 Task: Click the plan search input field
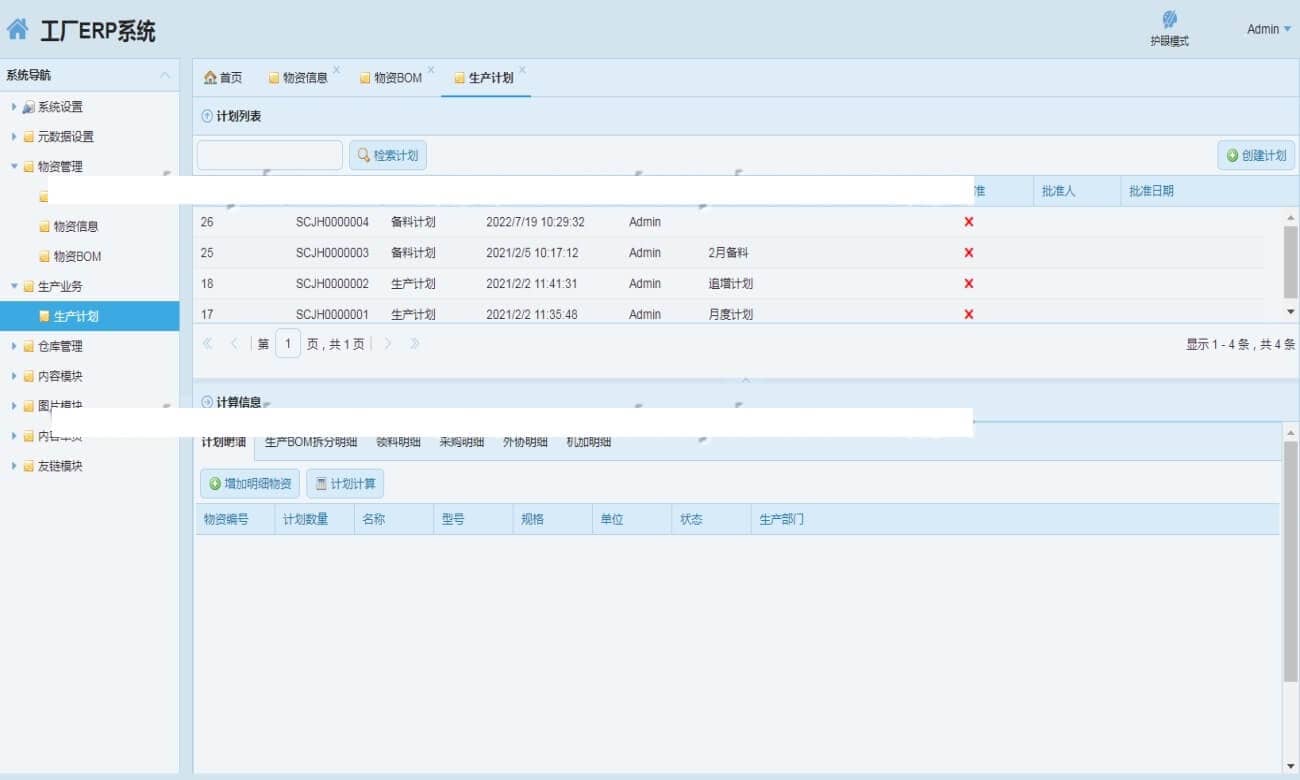coord(270,155)
